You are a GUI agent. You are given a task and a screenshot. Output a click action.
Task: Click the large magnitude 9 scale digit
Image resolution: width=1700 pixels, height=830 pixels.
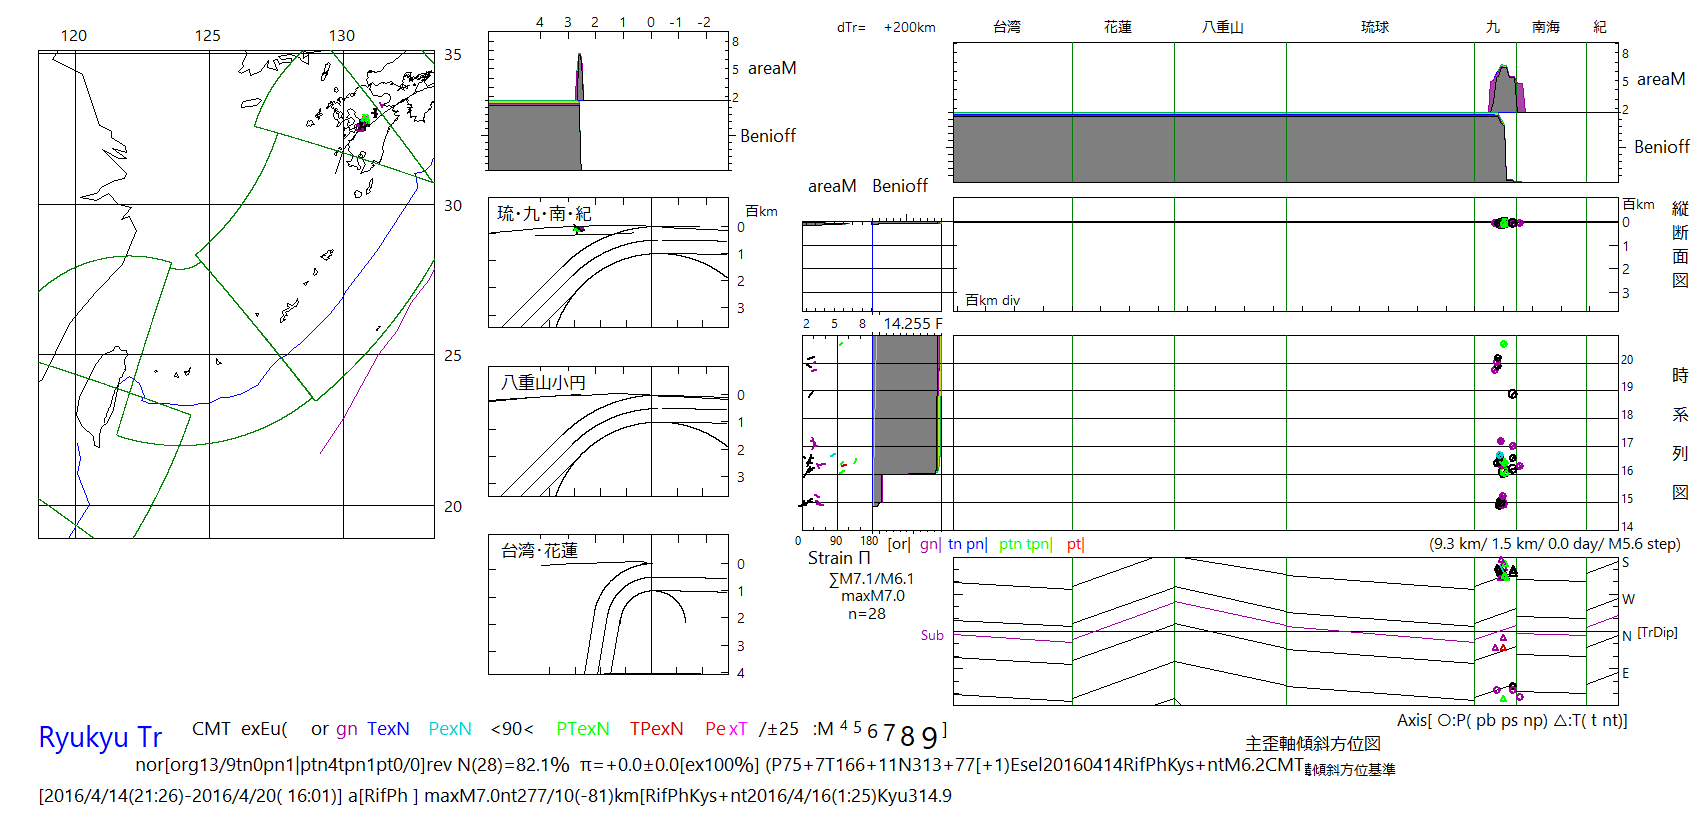pyautogui.click(x=929, y=737)
